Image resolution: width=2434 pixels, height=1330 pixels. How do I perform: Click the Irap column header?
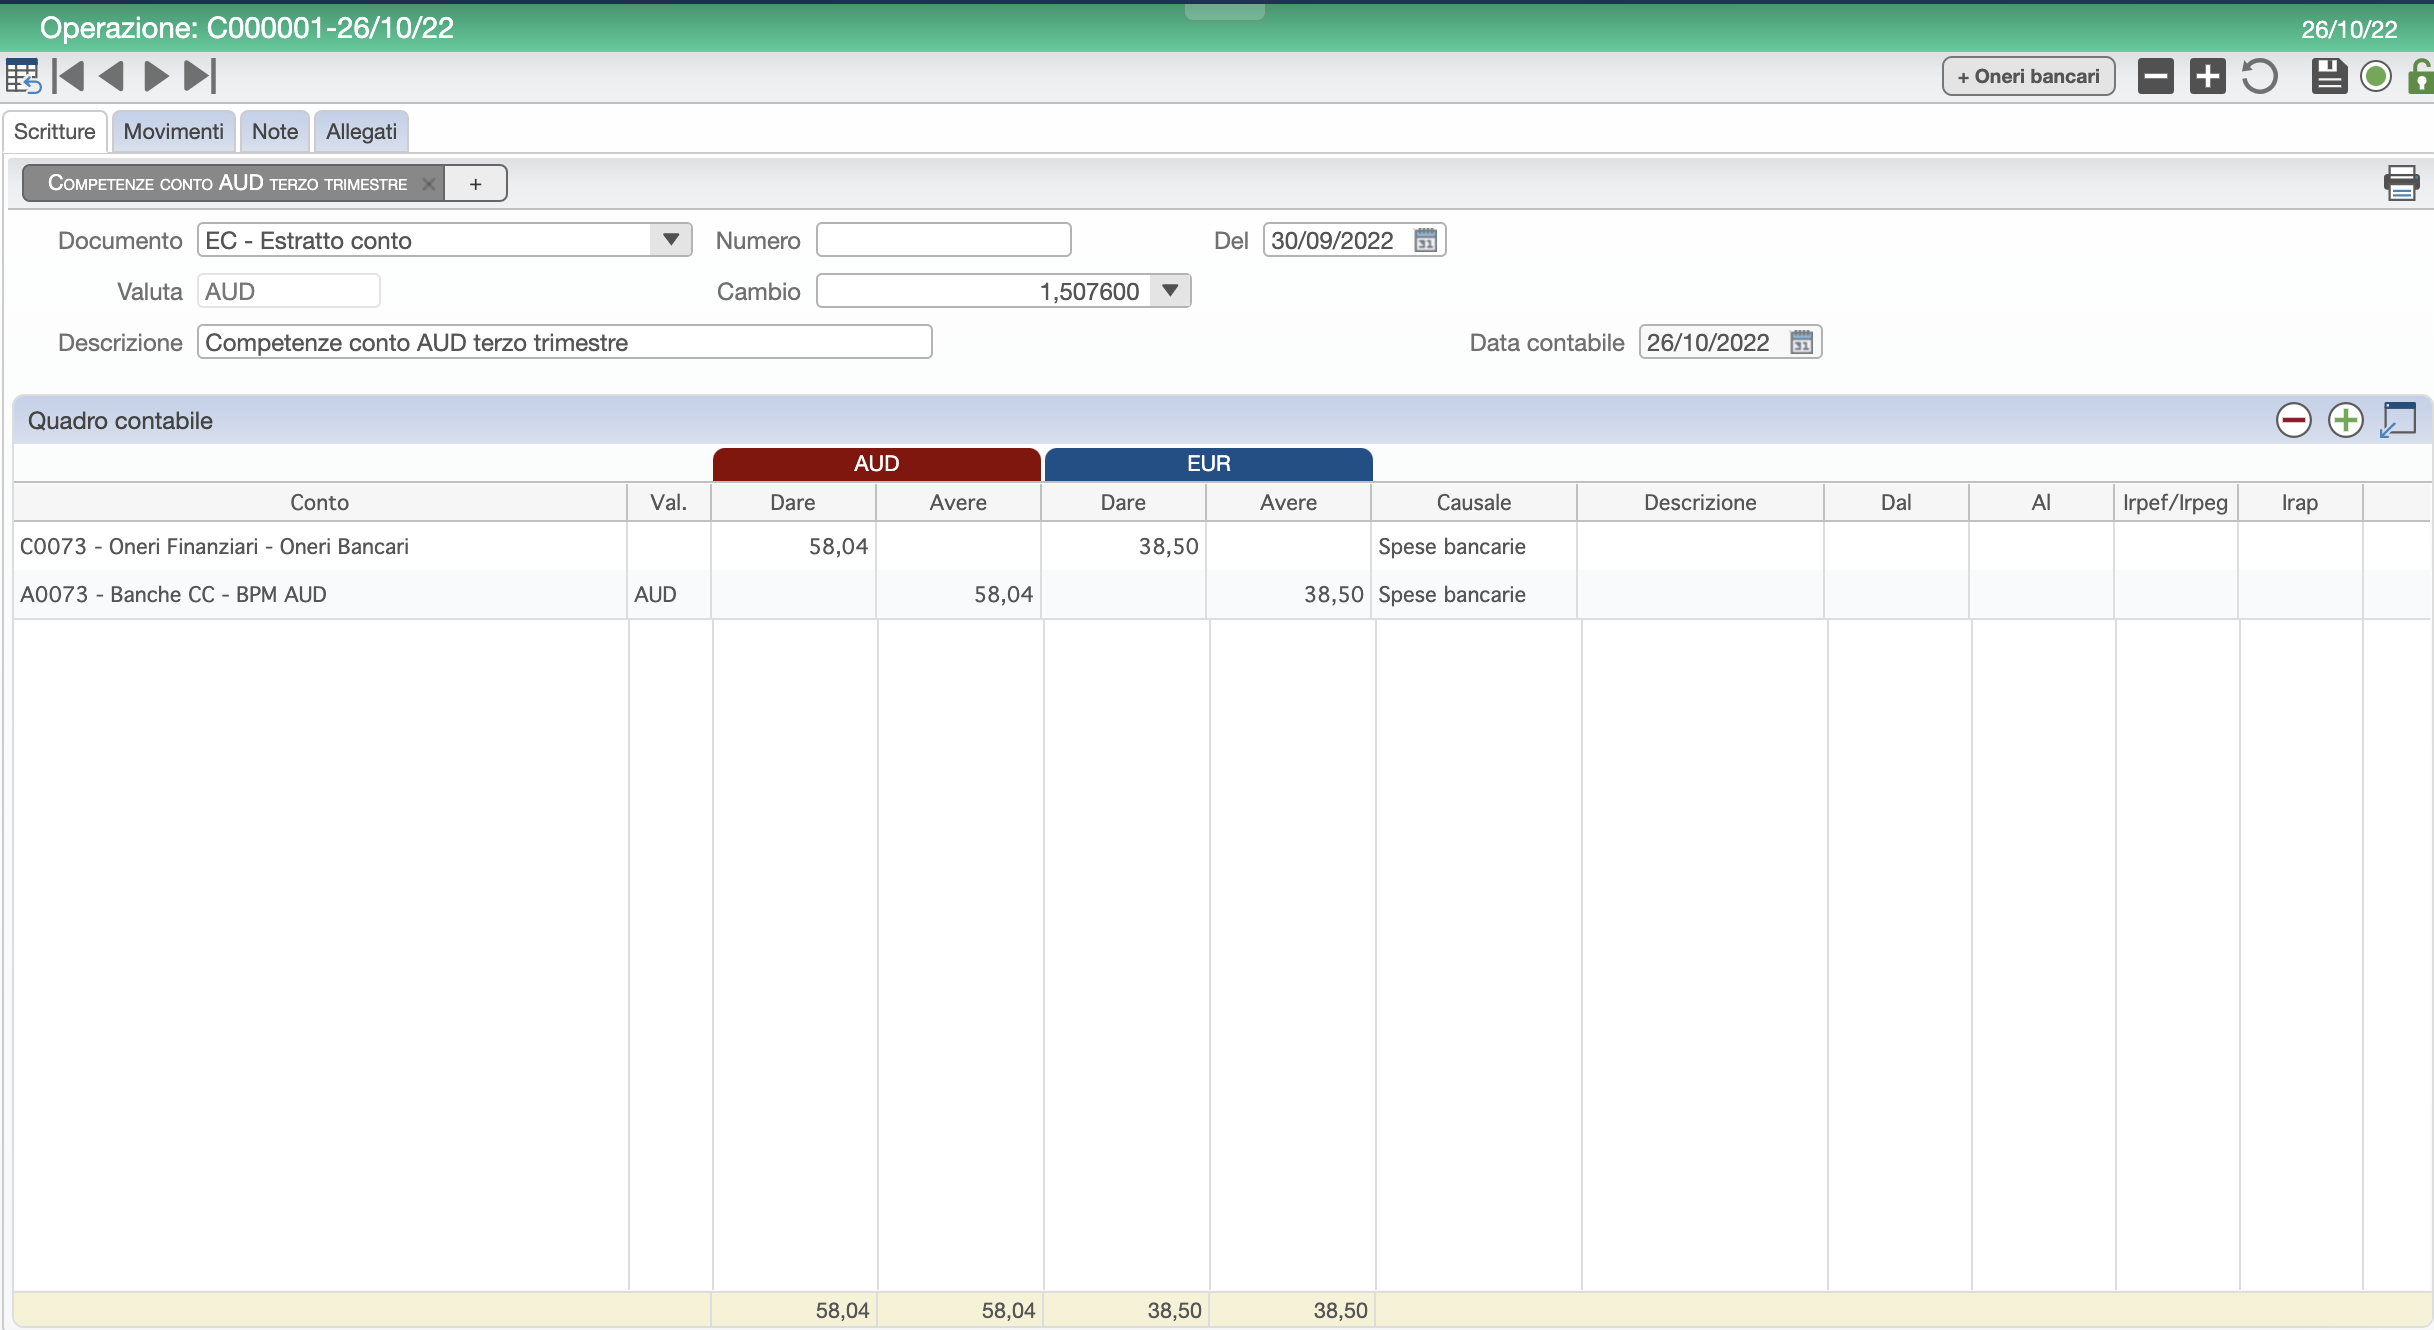point(2299,502)
